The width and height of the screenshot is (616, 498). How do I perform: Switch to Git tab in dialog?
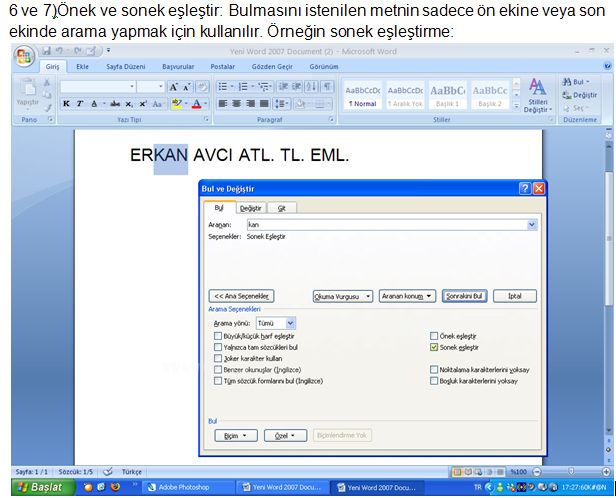click(x=282, y=208)
